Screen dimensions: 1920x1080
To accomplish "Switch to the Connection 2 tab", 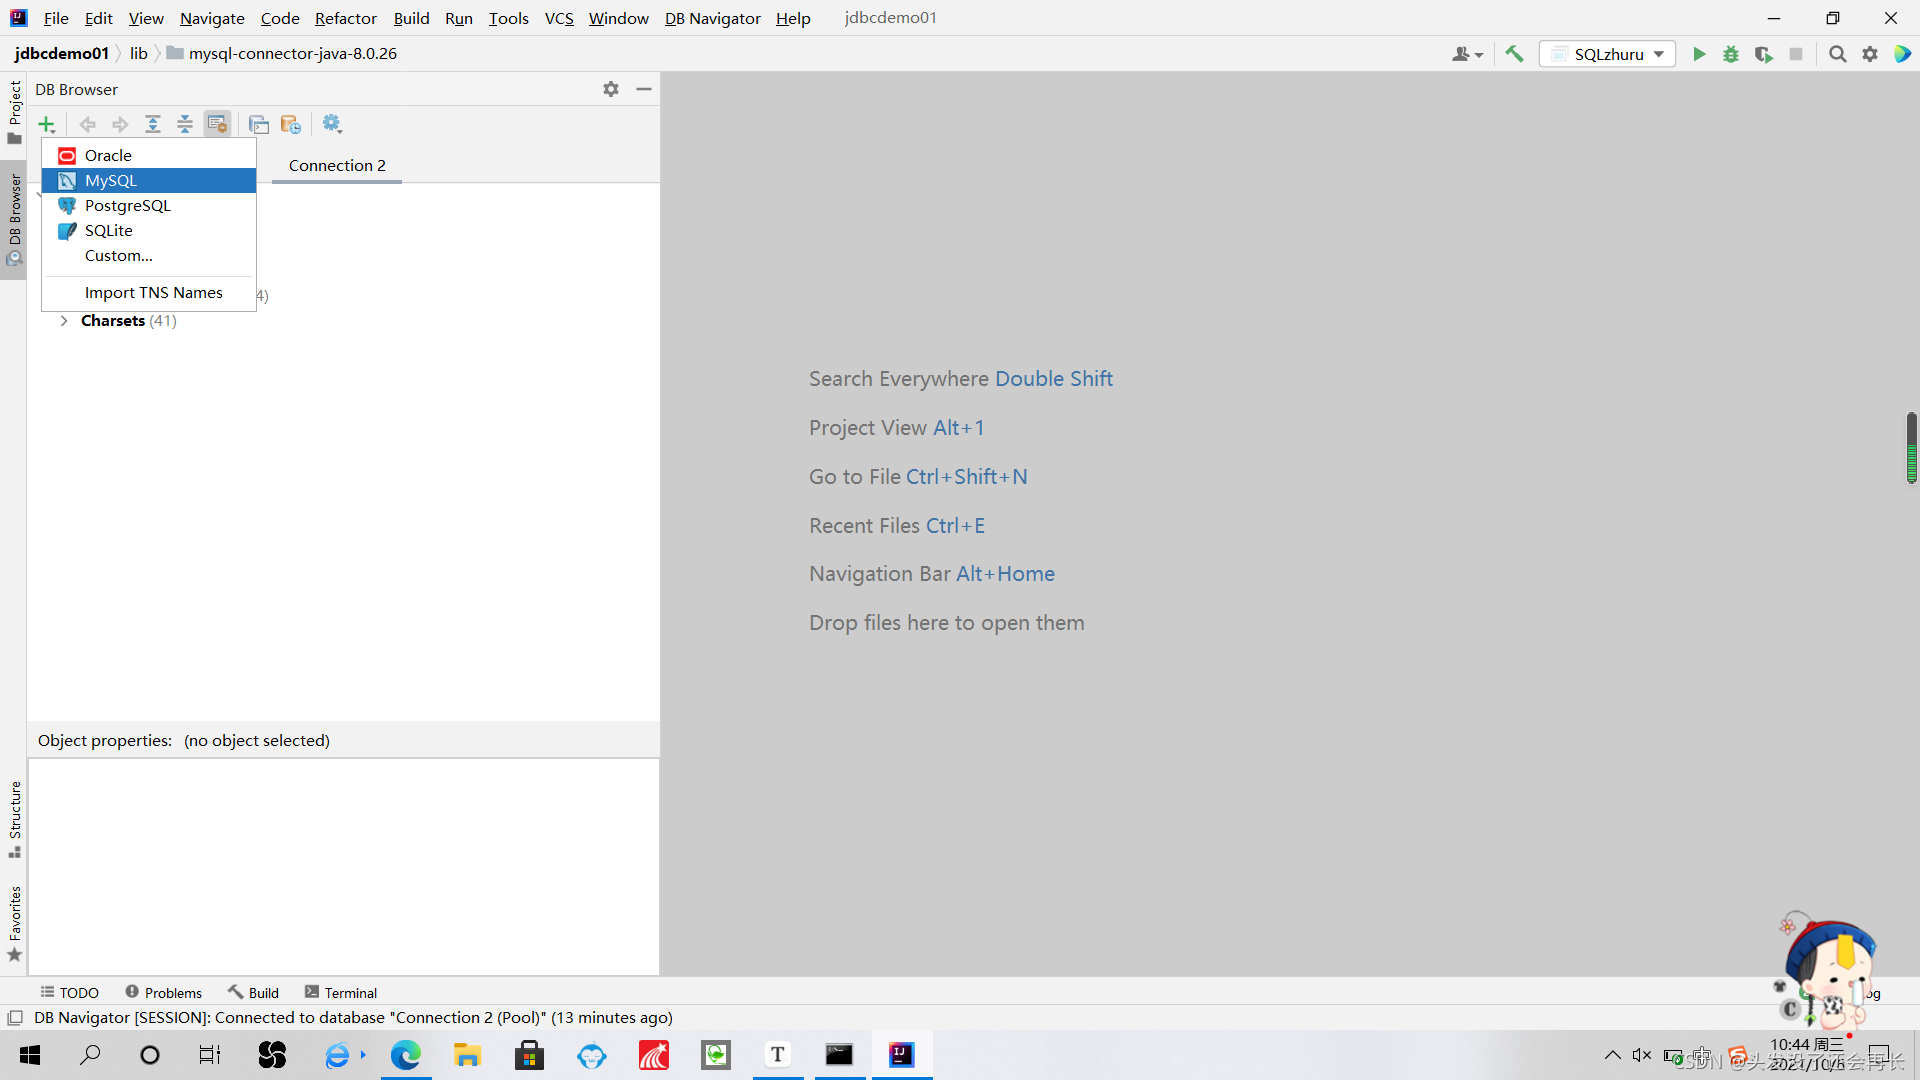I will (337, 166).
